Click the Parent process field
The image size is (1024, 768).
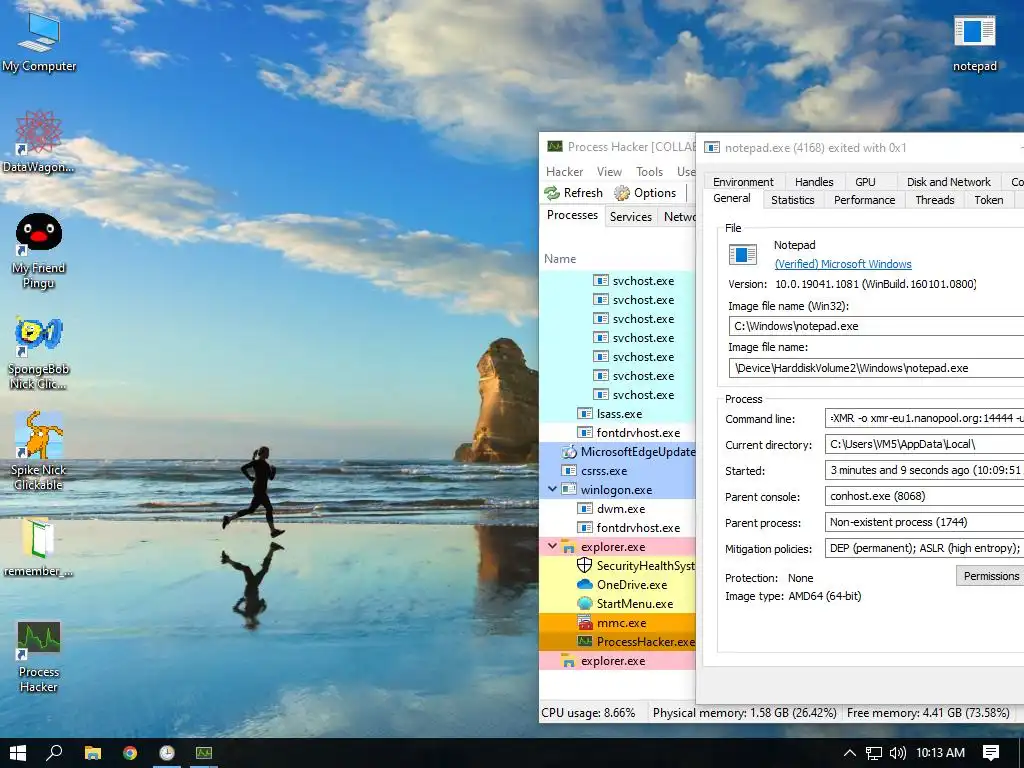[x=924, y=522]
